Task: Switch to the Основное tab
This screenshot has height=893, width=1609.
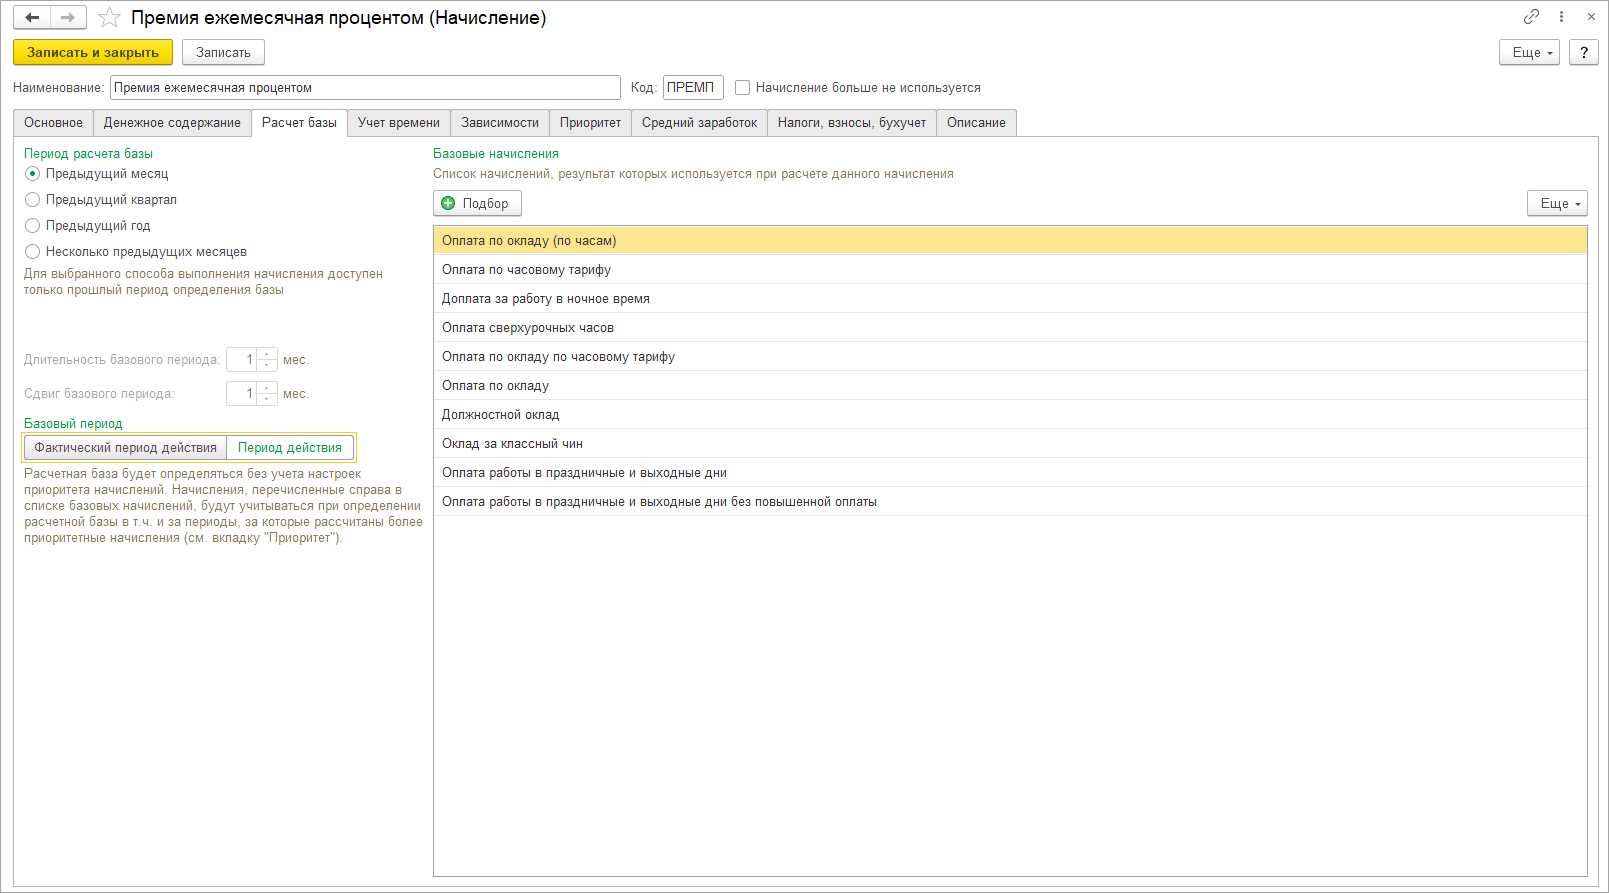Action: pyautogui.click(x=53, y=123)
